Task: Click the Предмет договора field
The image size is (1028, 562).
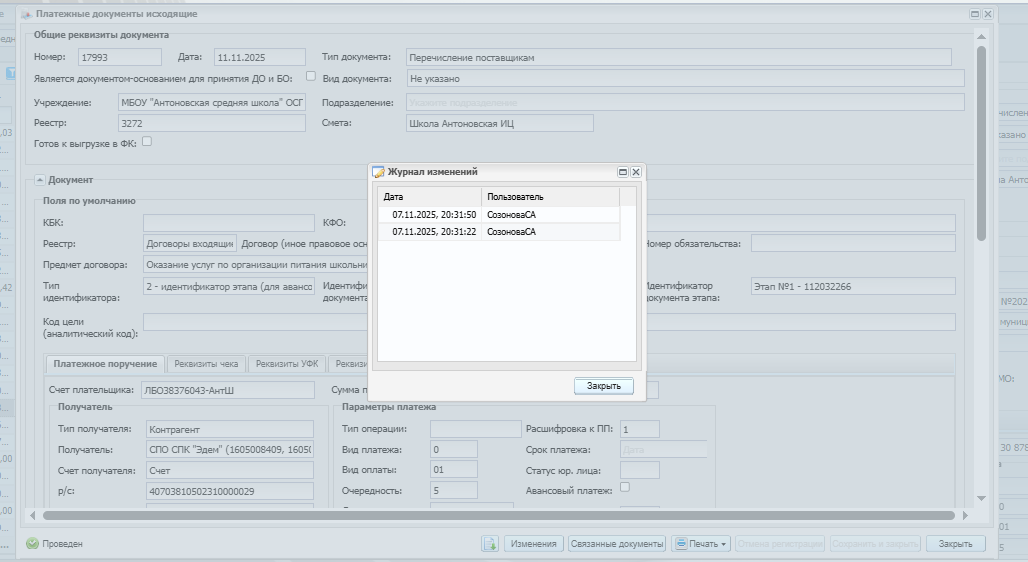Action: click(x=256, y=265)
